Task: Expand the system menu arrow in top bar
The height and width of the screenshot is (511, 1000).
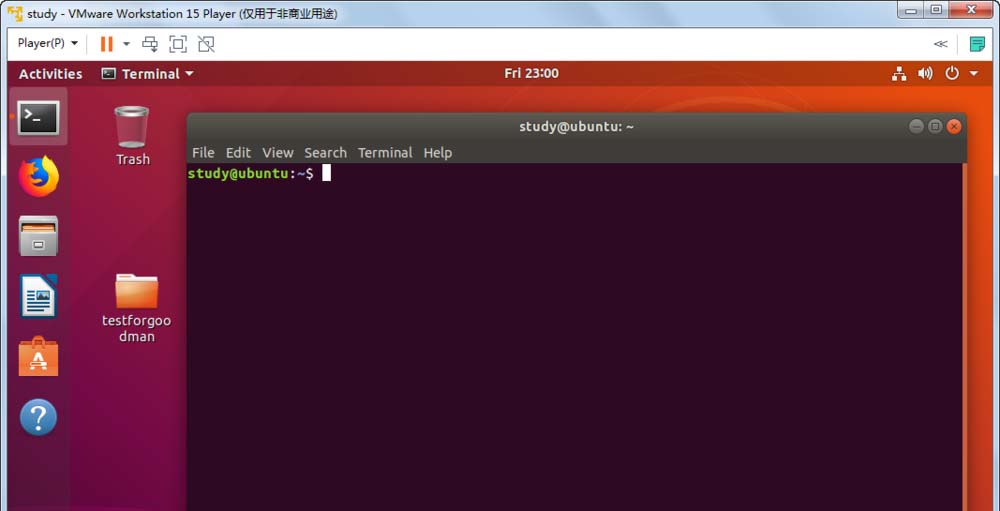Action: click(x=974, y=74)
